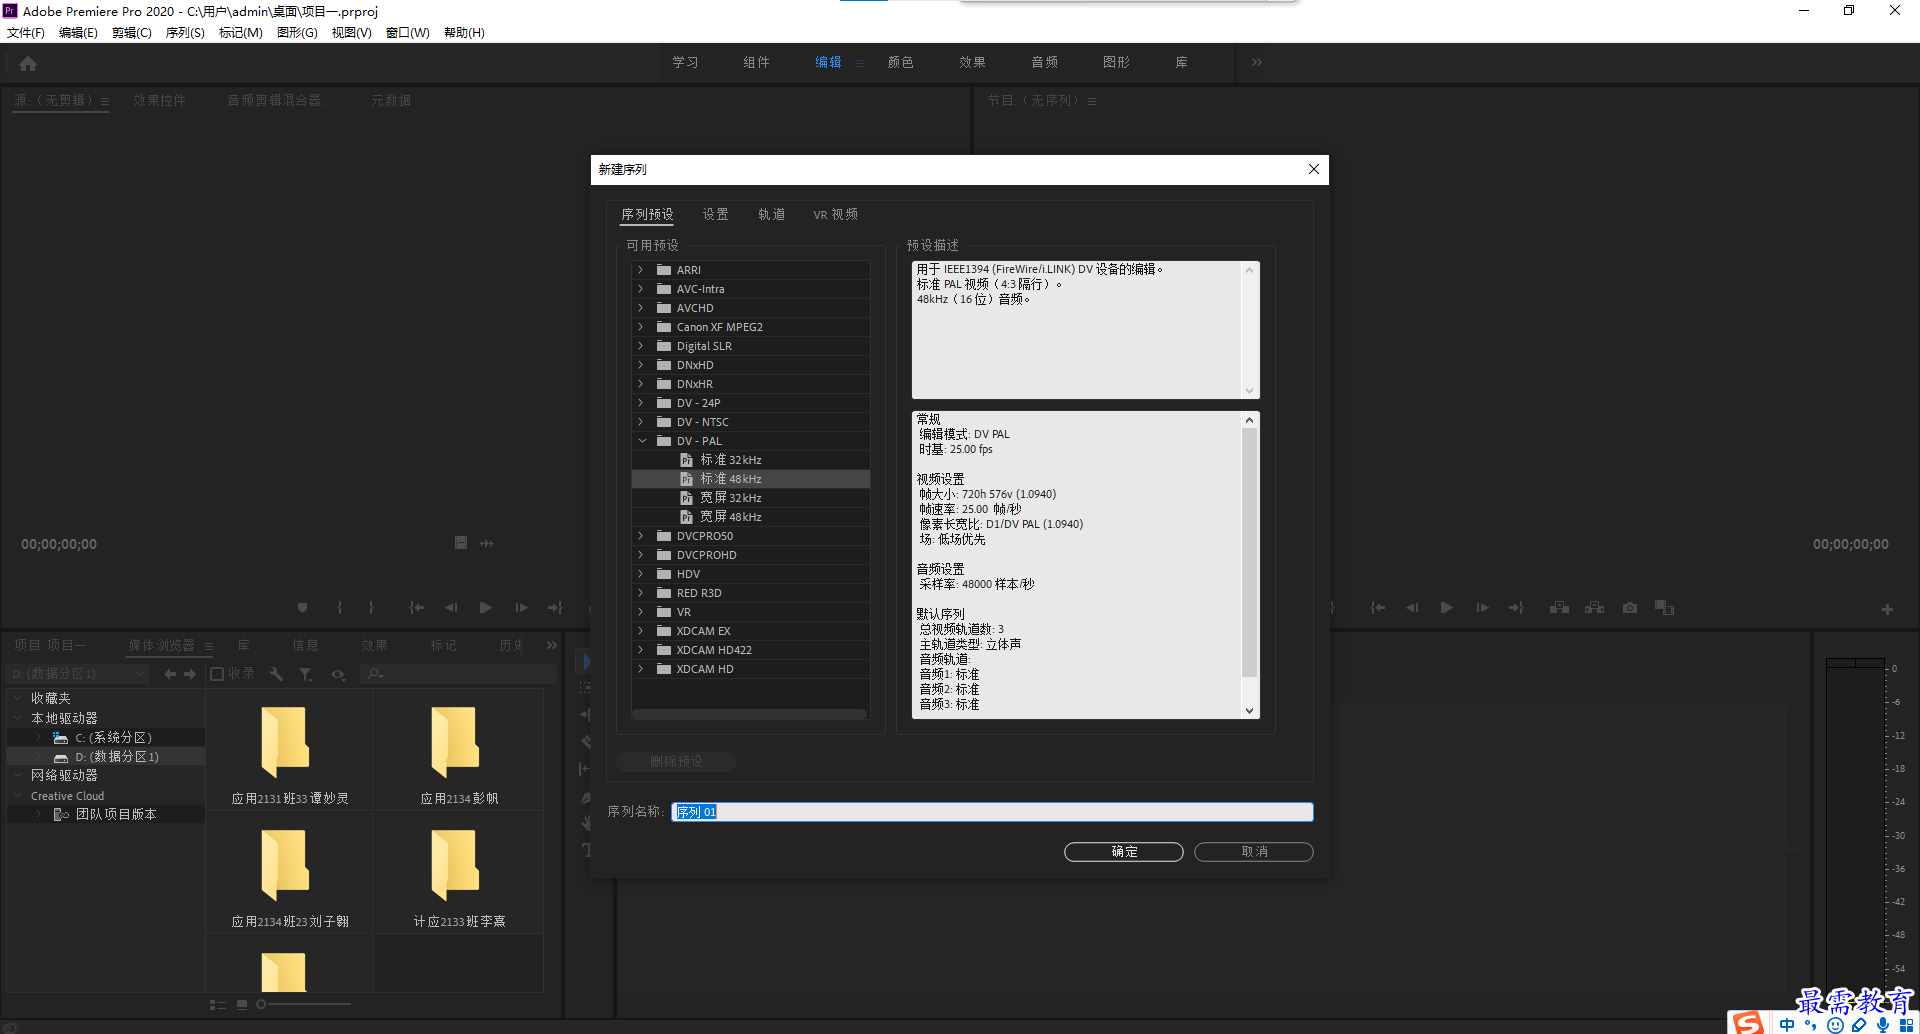Click the 序列名称 input field
Screen dimensions: 1920x1034
click(x=992, y=812)
